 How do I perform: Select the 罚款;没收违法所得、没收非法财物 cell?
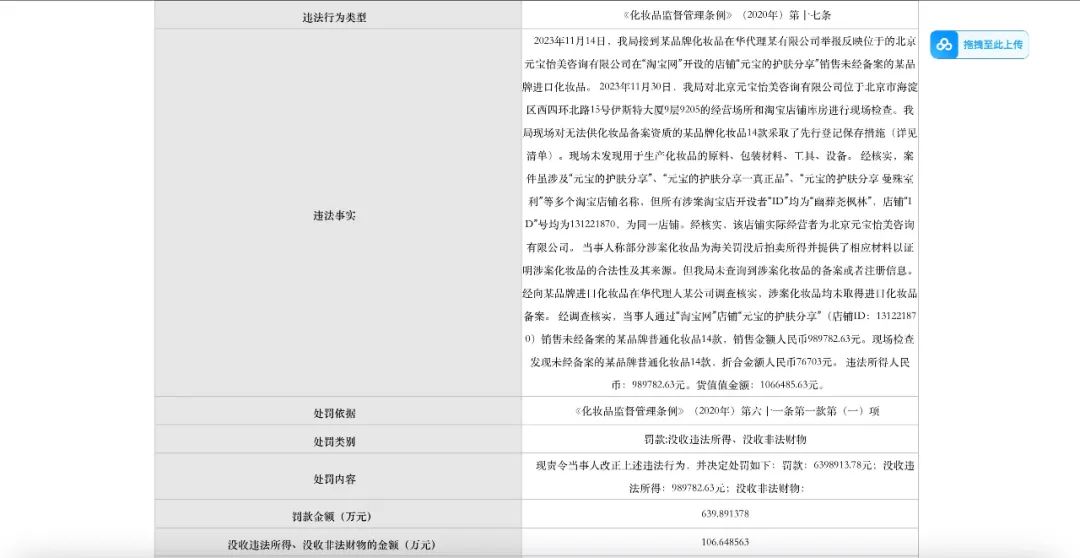(x=720, y=439)
